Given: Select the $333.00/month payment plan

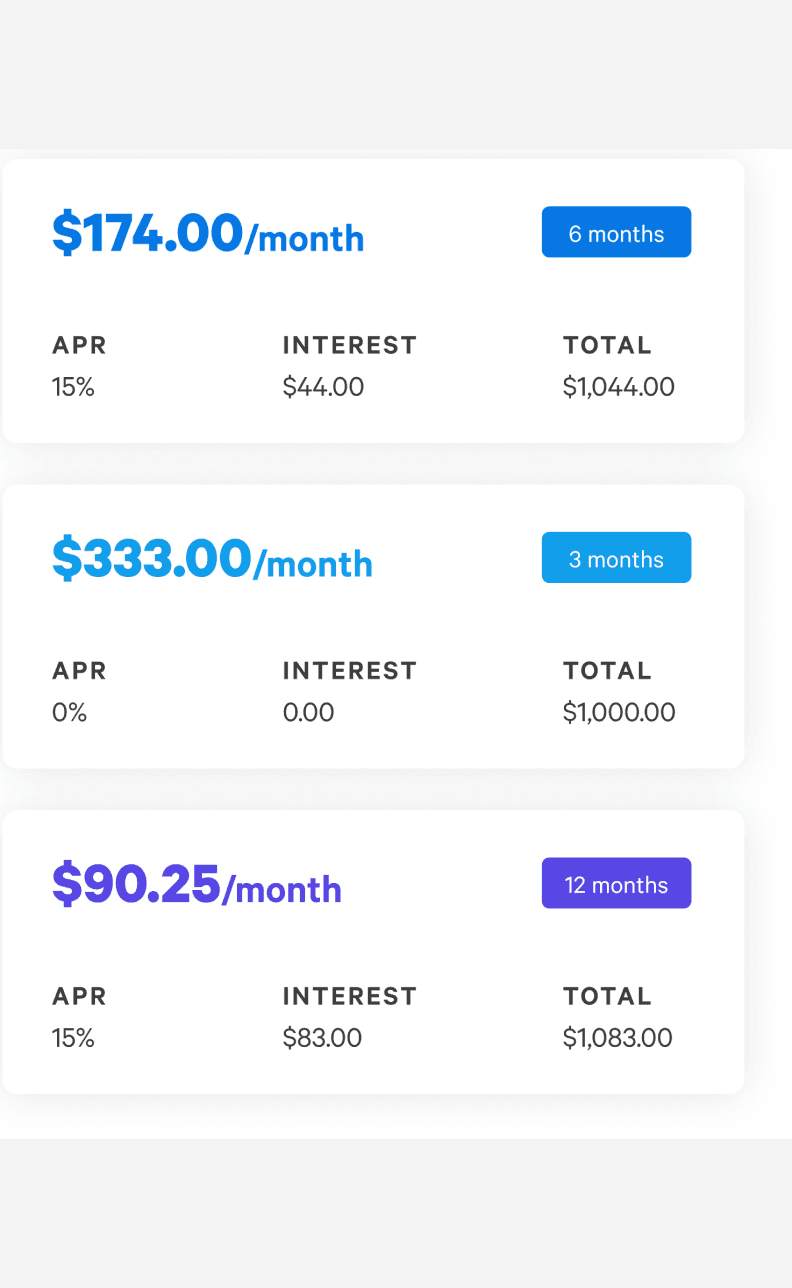Looking at the screenshot, I should (x=212, y=560).
